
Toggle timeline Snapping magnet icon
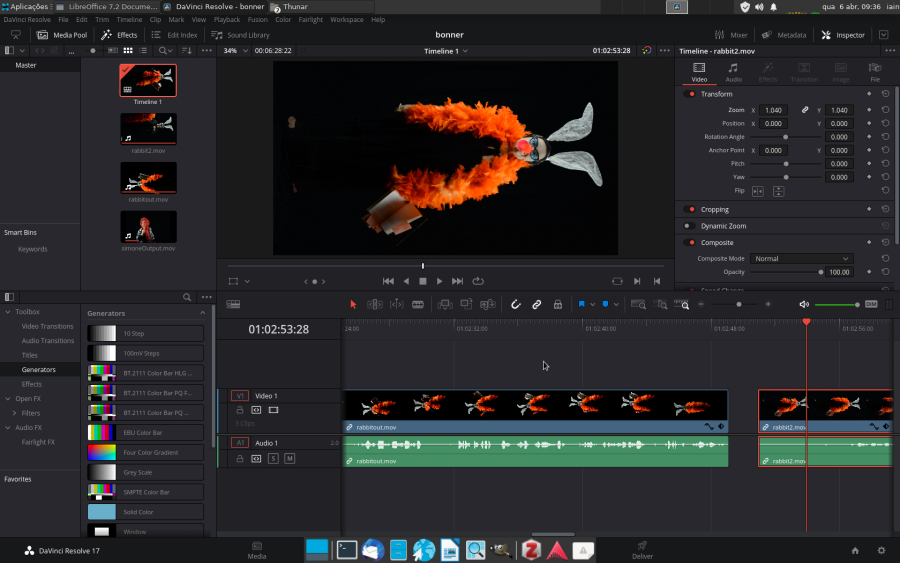[x=515, y=304]
